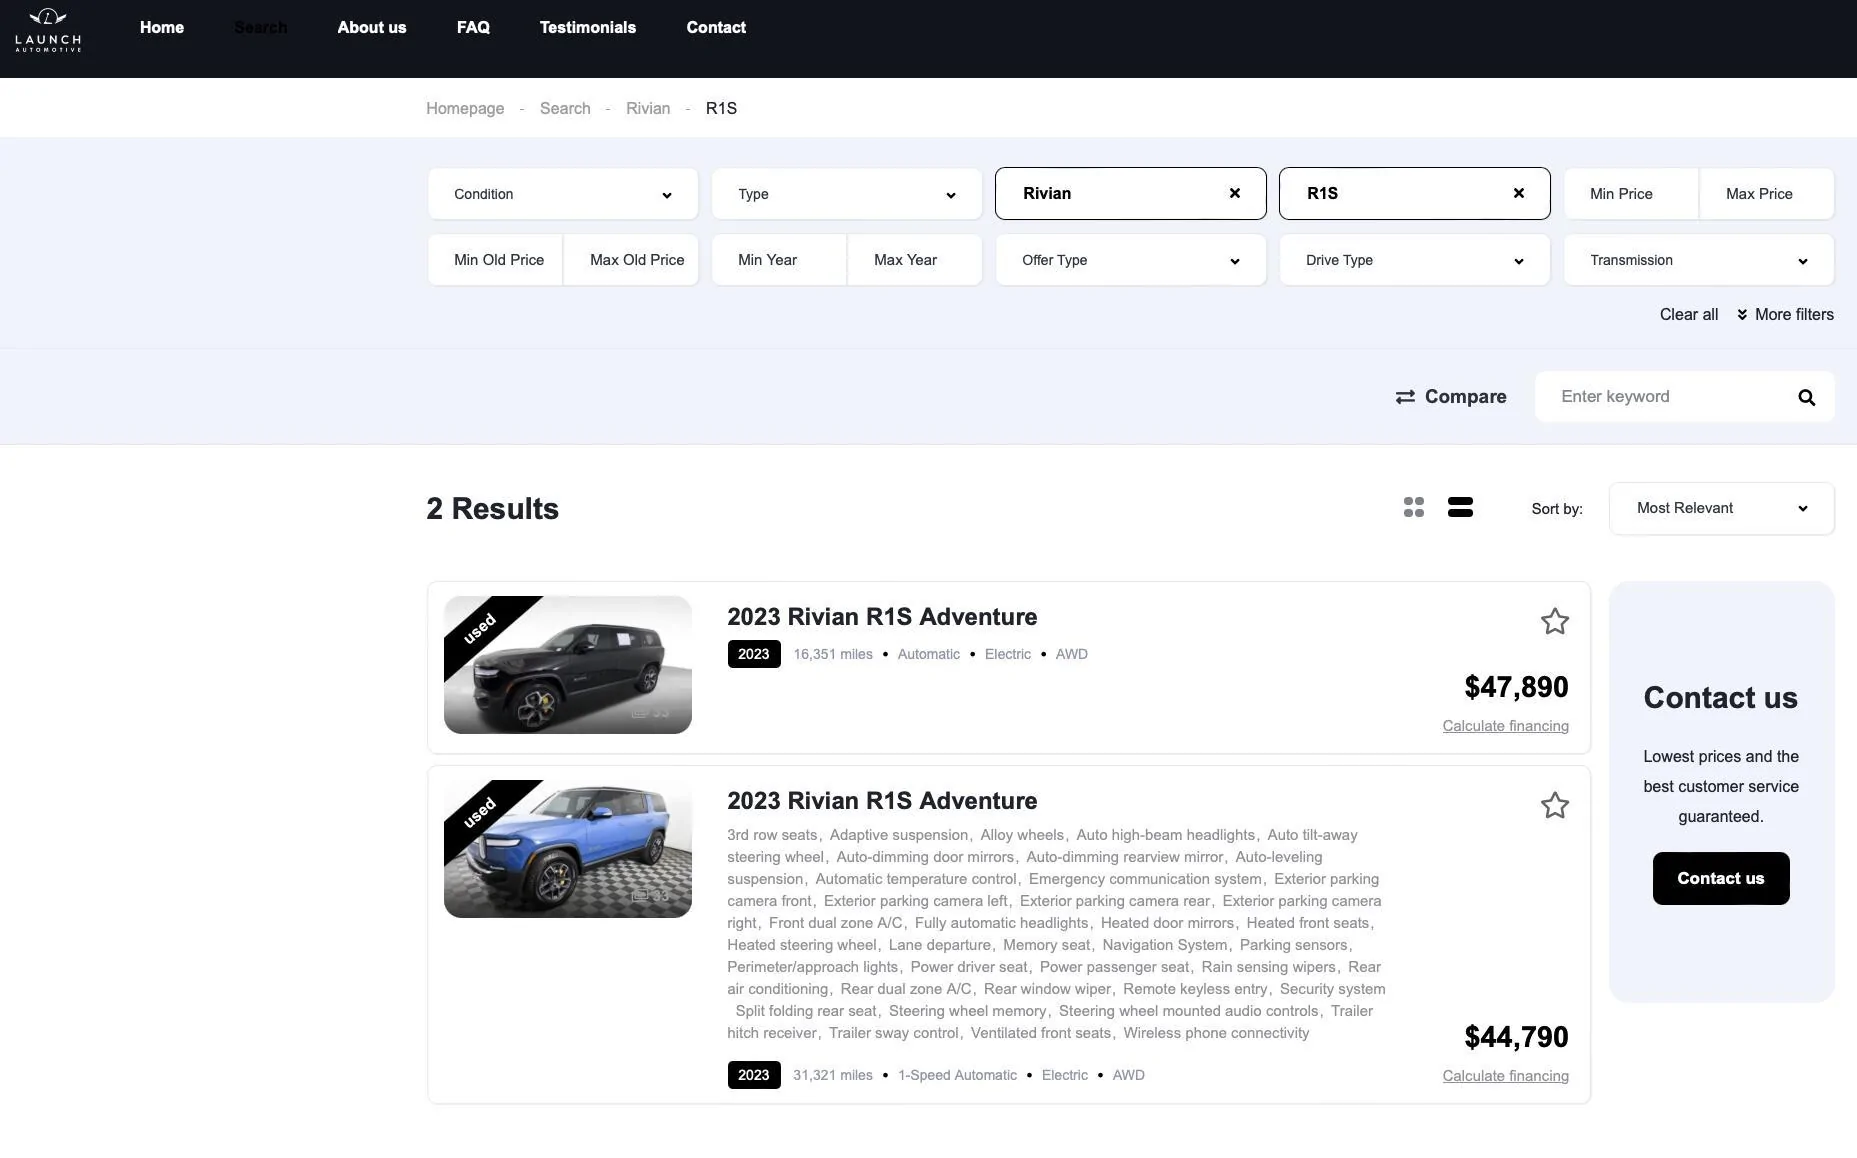
Task: Click the $47,890 price
Action: pos(1516,688)
